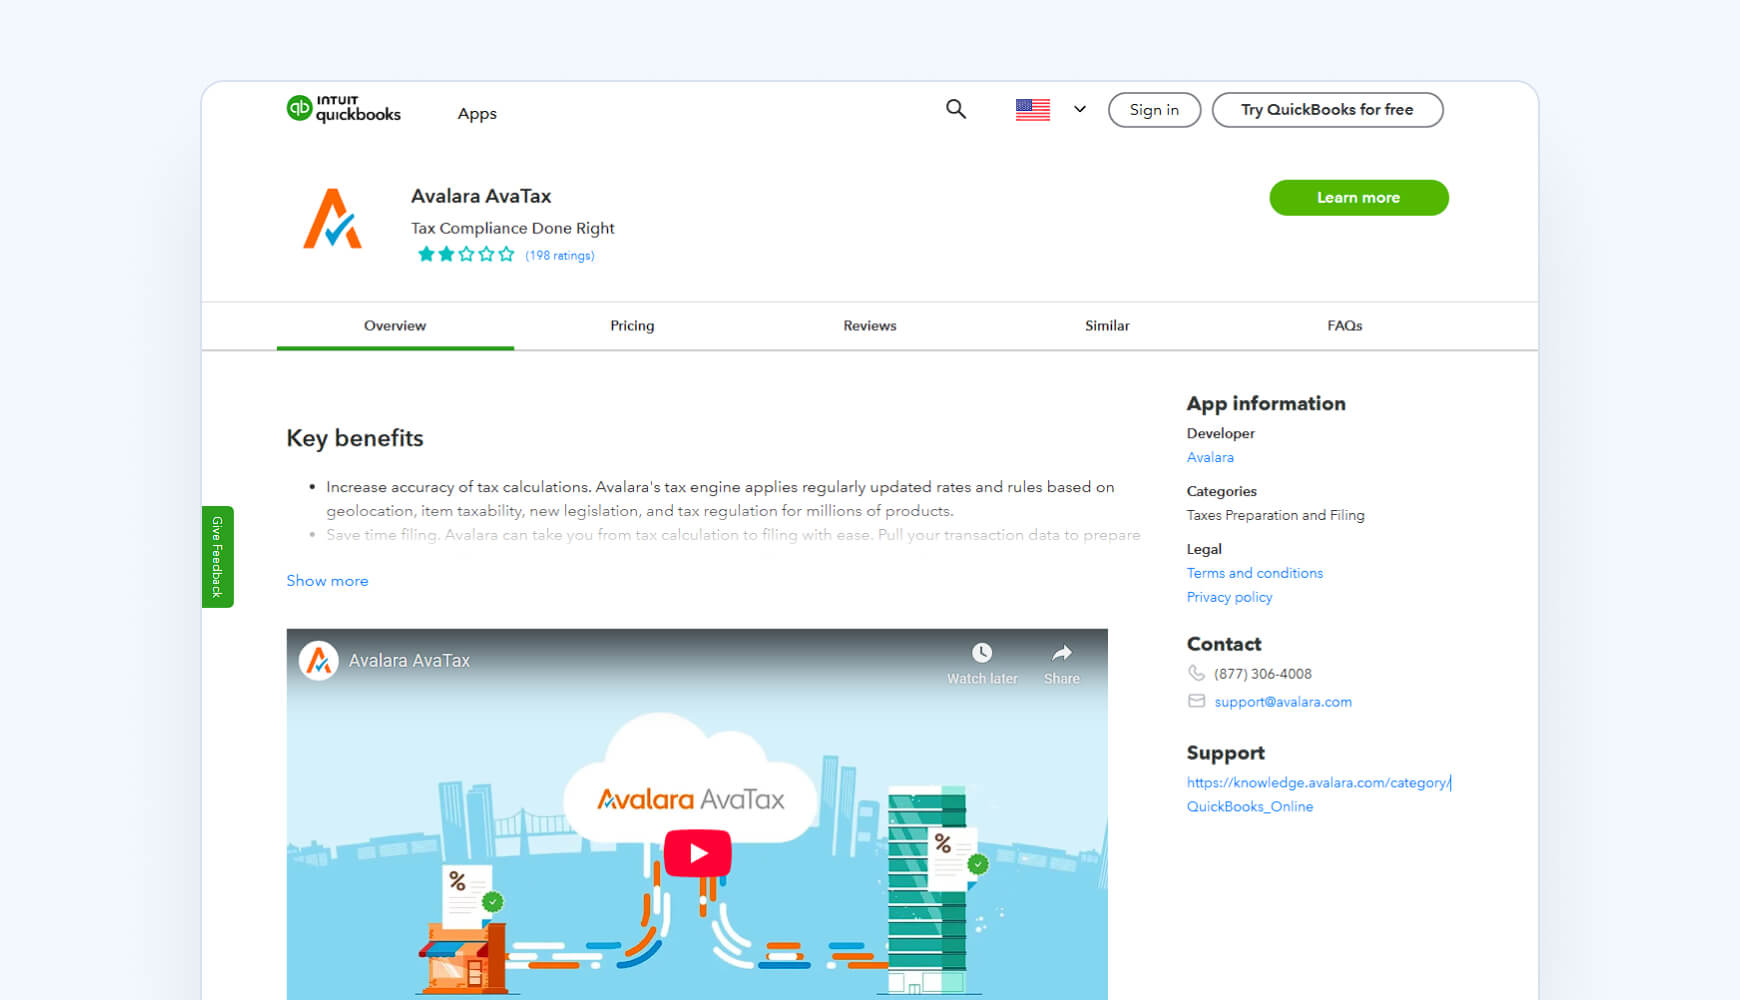The height and width of the screenshot is (1000, 1740).
Task: Click the Watch later clock icon
Action: tap(982, 653)
